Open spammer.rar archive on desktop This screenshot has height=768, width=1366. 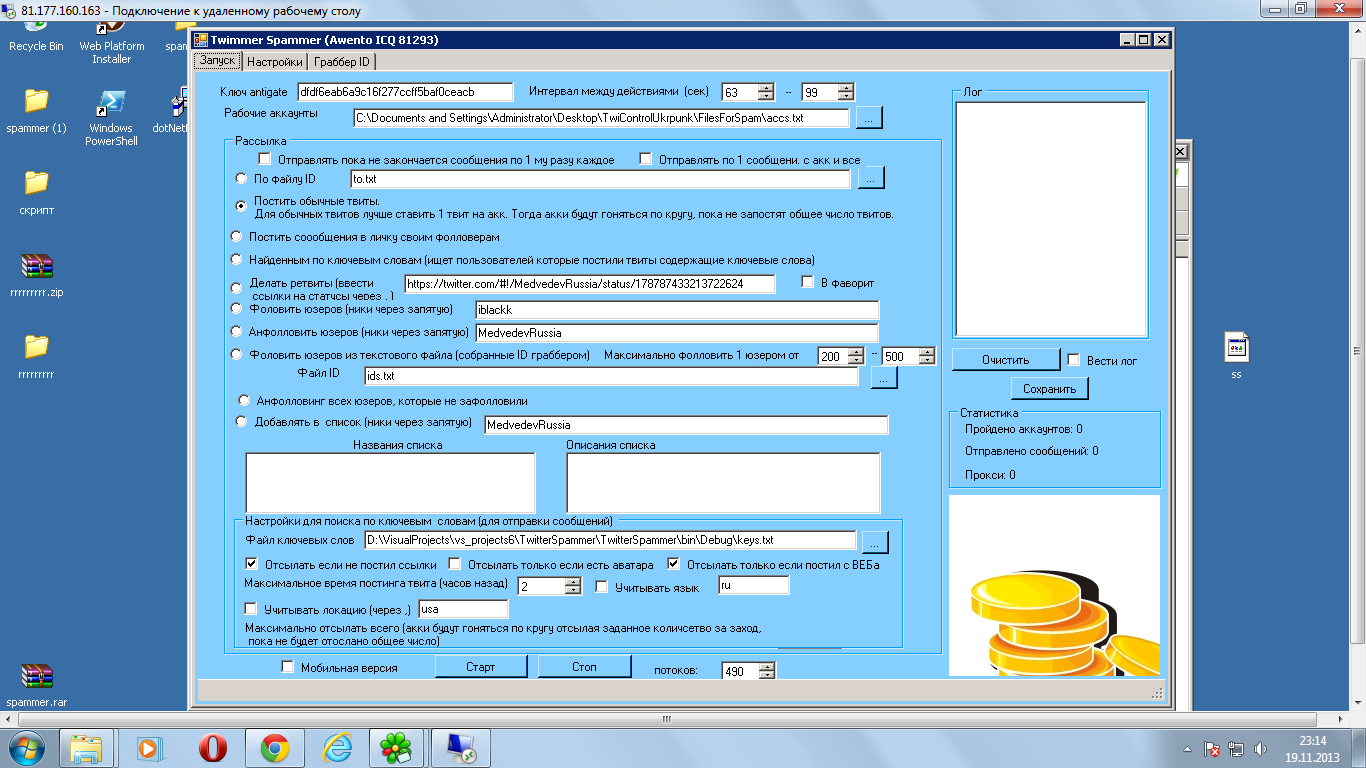pos(36,685)
